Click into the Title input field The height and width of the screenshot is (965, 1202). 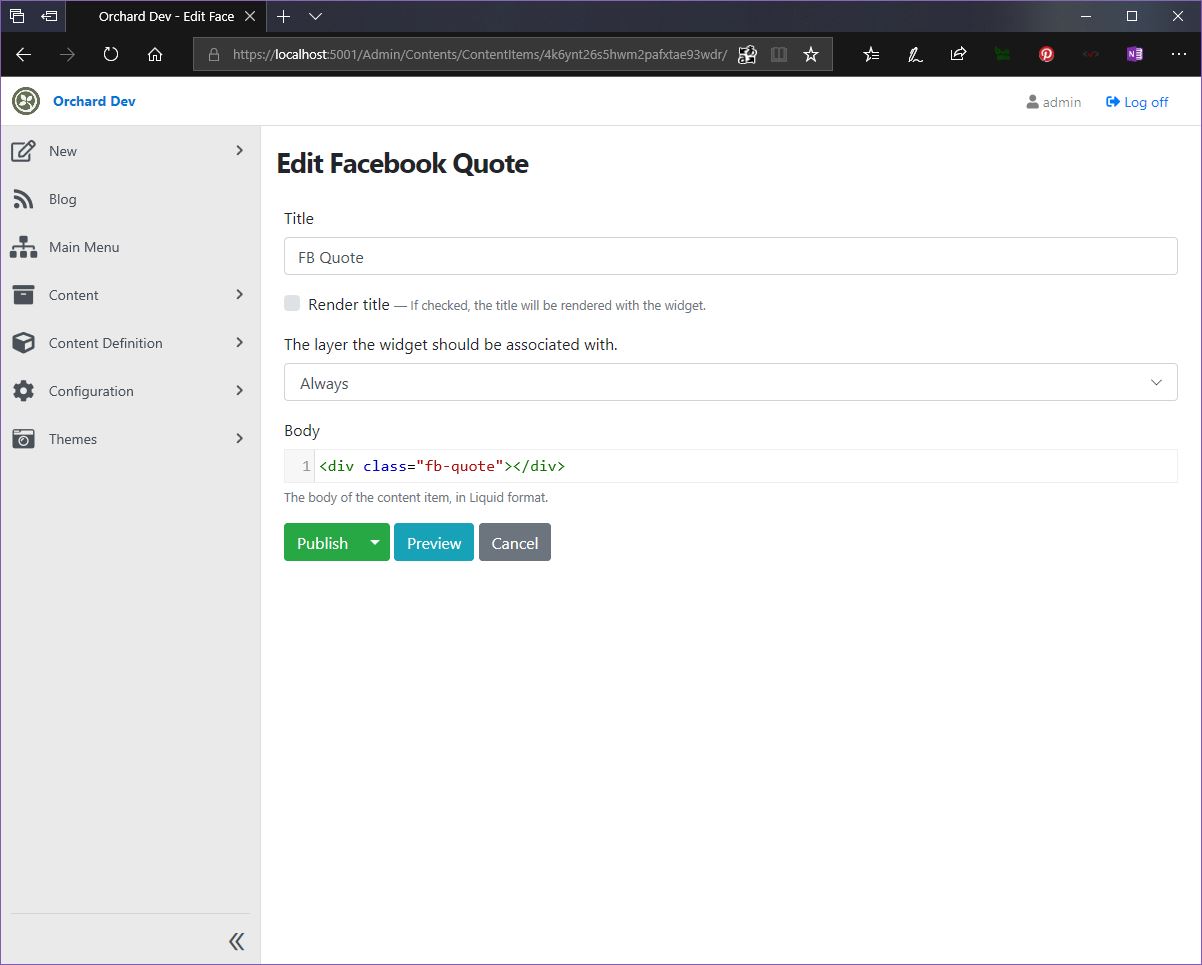[730, 256]
